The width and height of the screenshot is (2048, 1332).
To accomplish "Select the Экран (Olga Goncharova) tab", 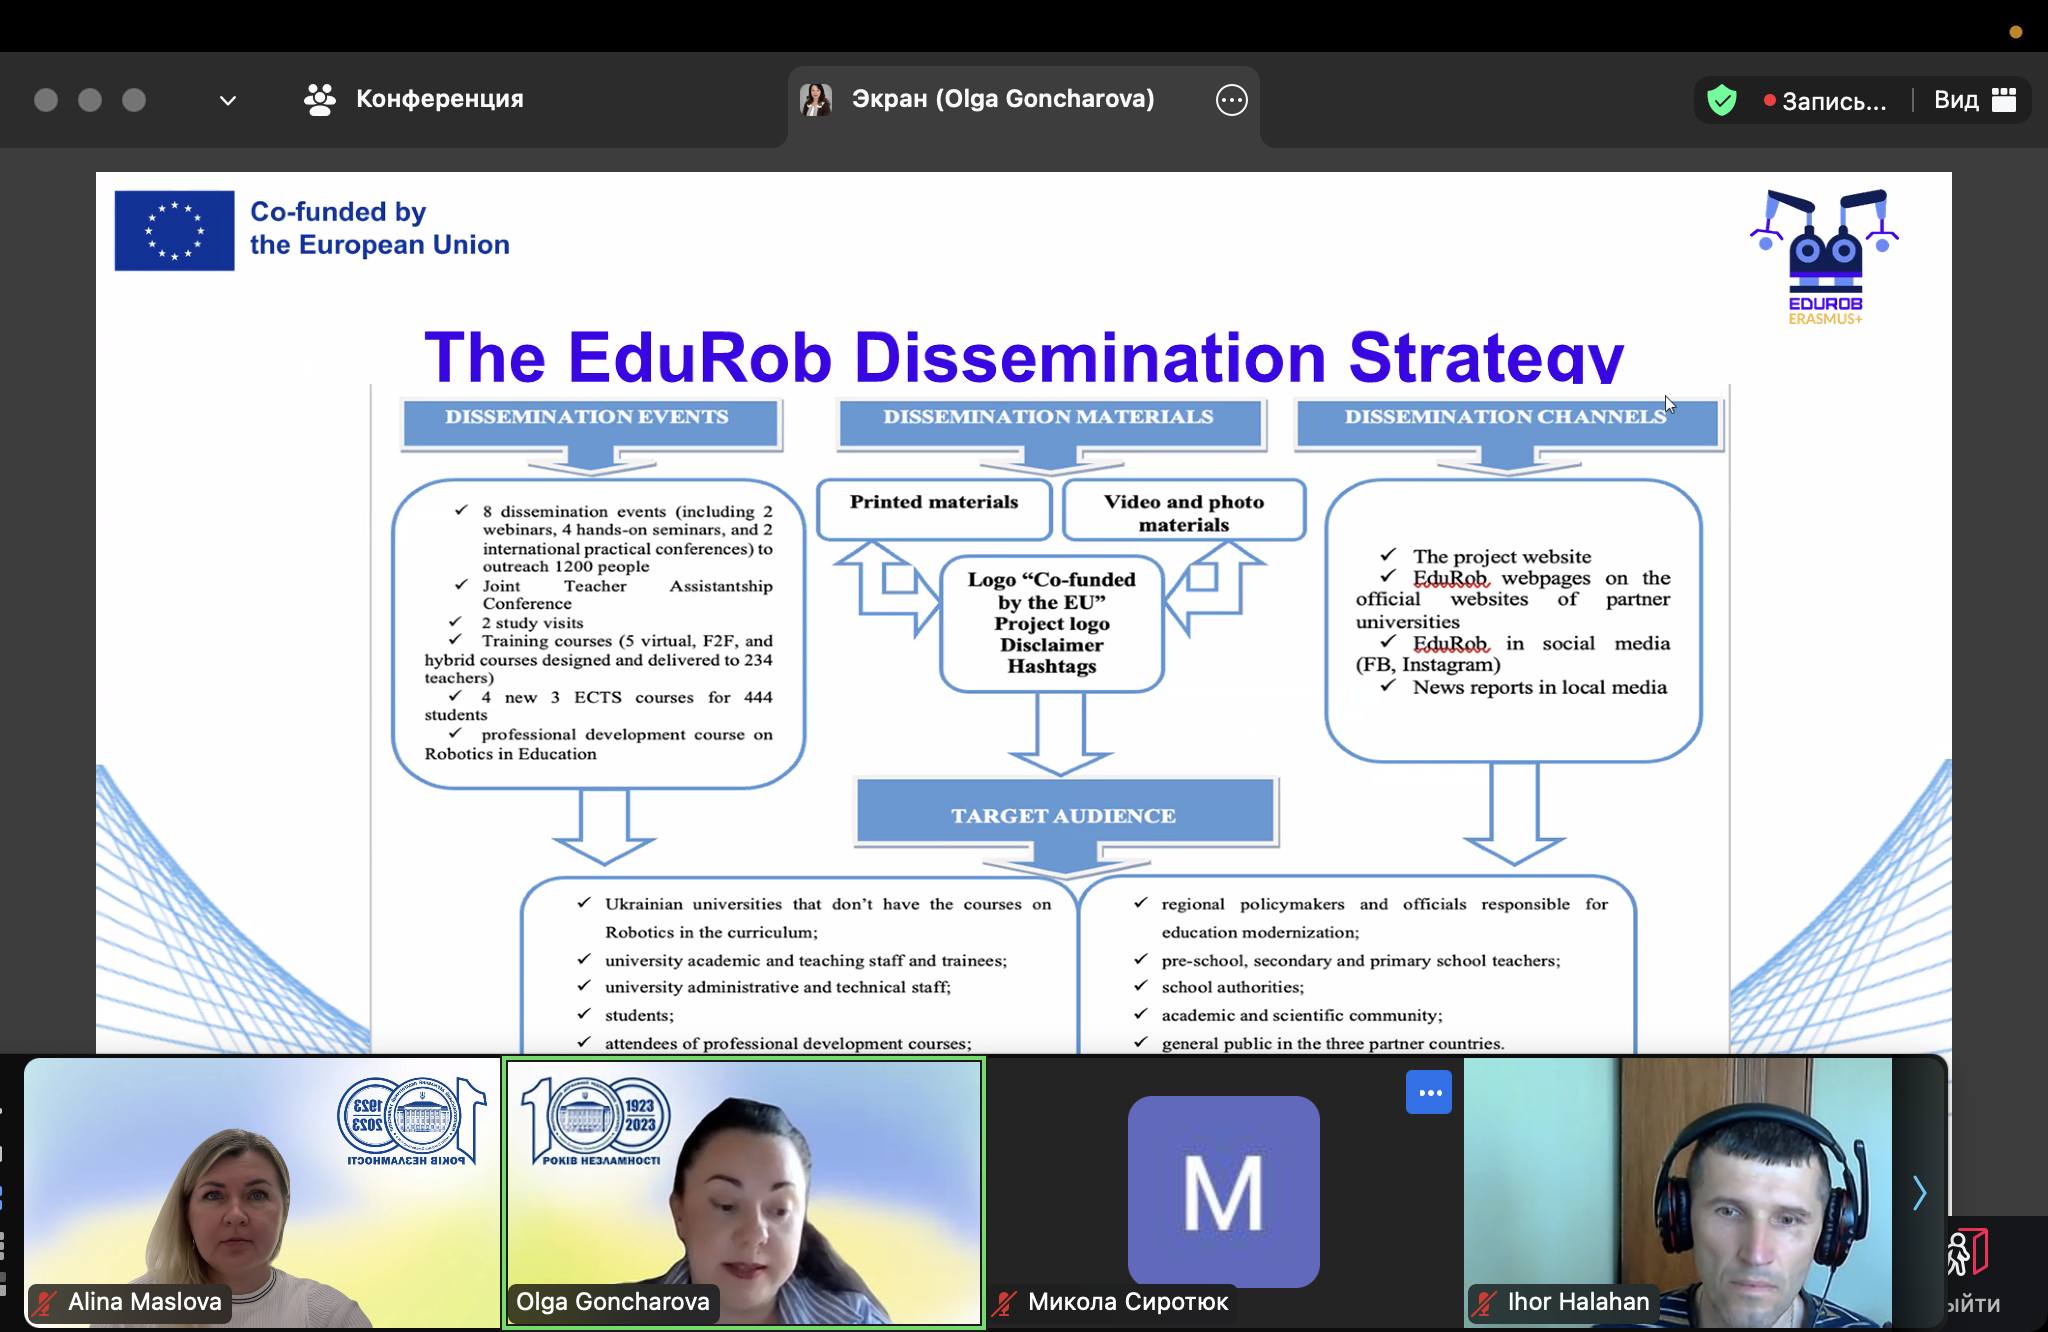I will [x=1003, y=99].
